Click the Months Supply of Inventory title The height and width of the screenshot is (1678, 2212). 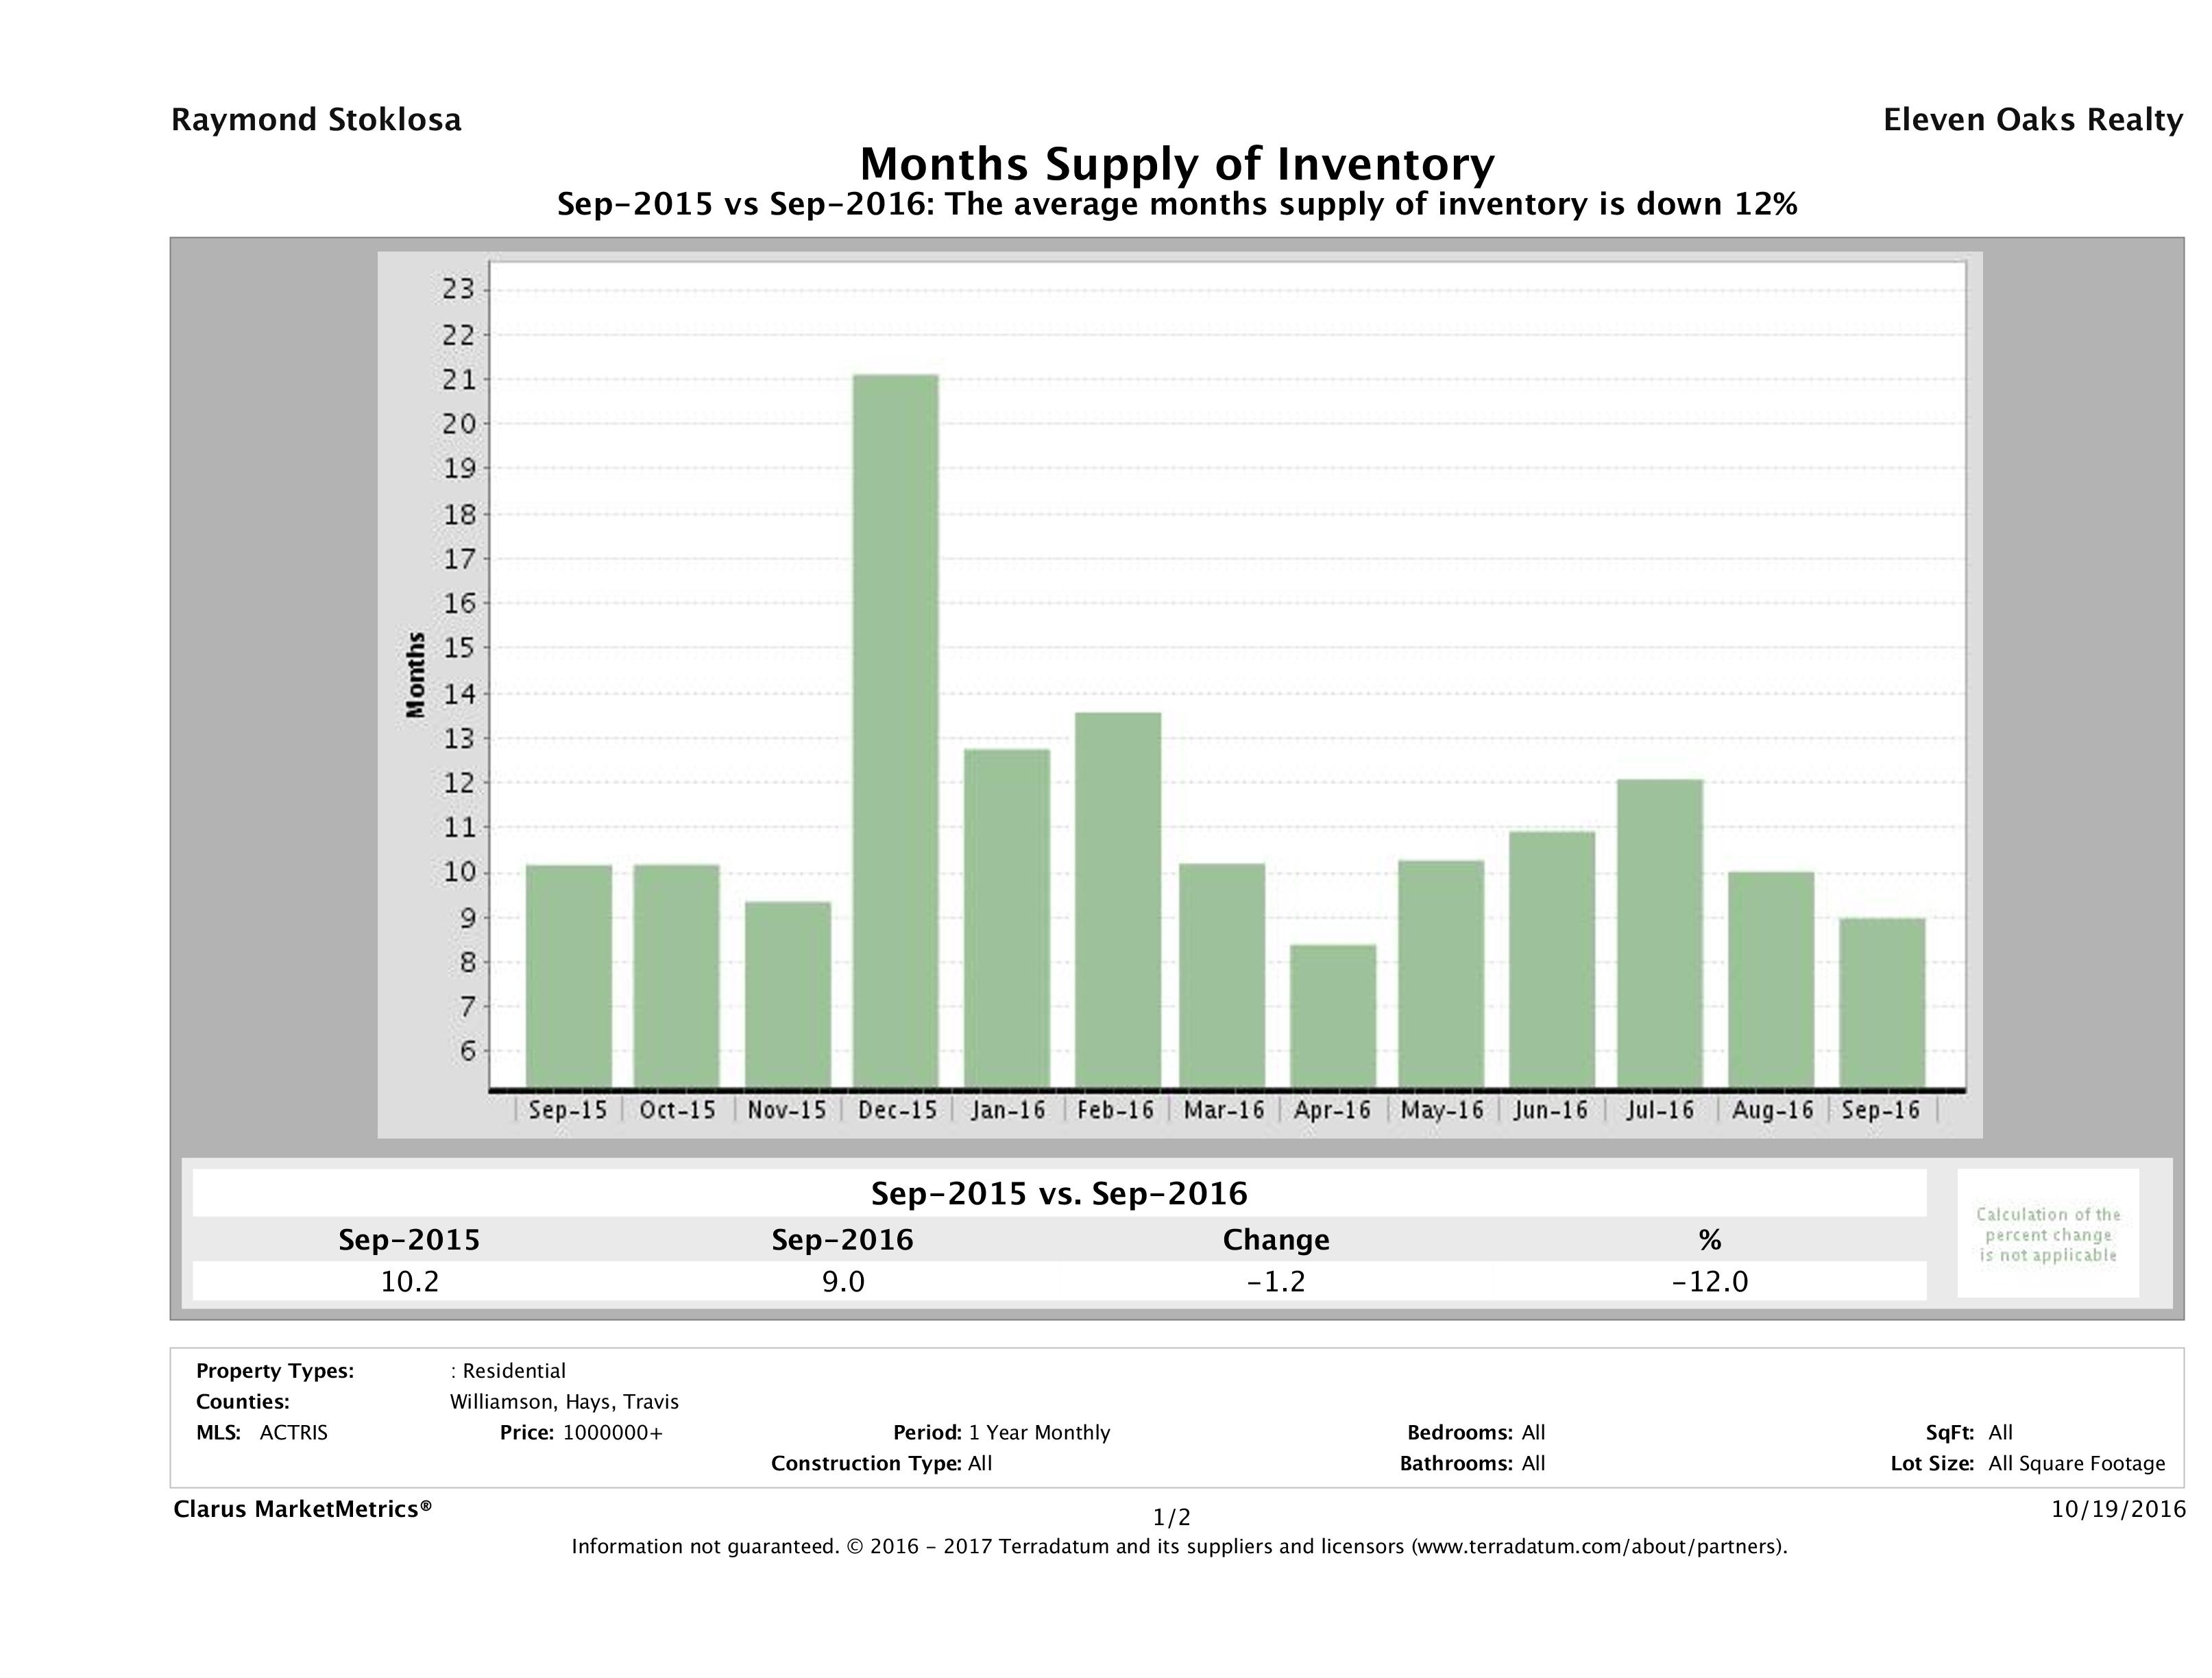pos(1176,164)
